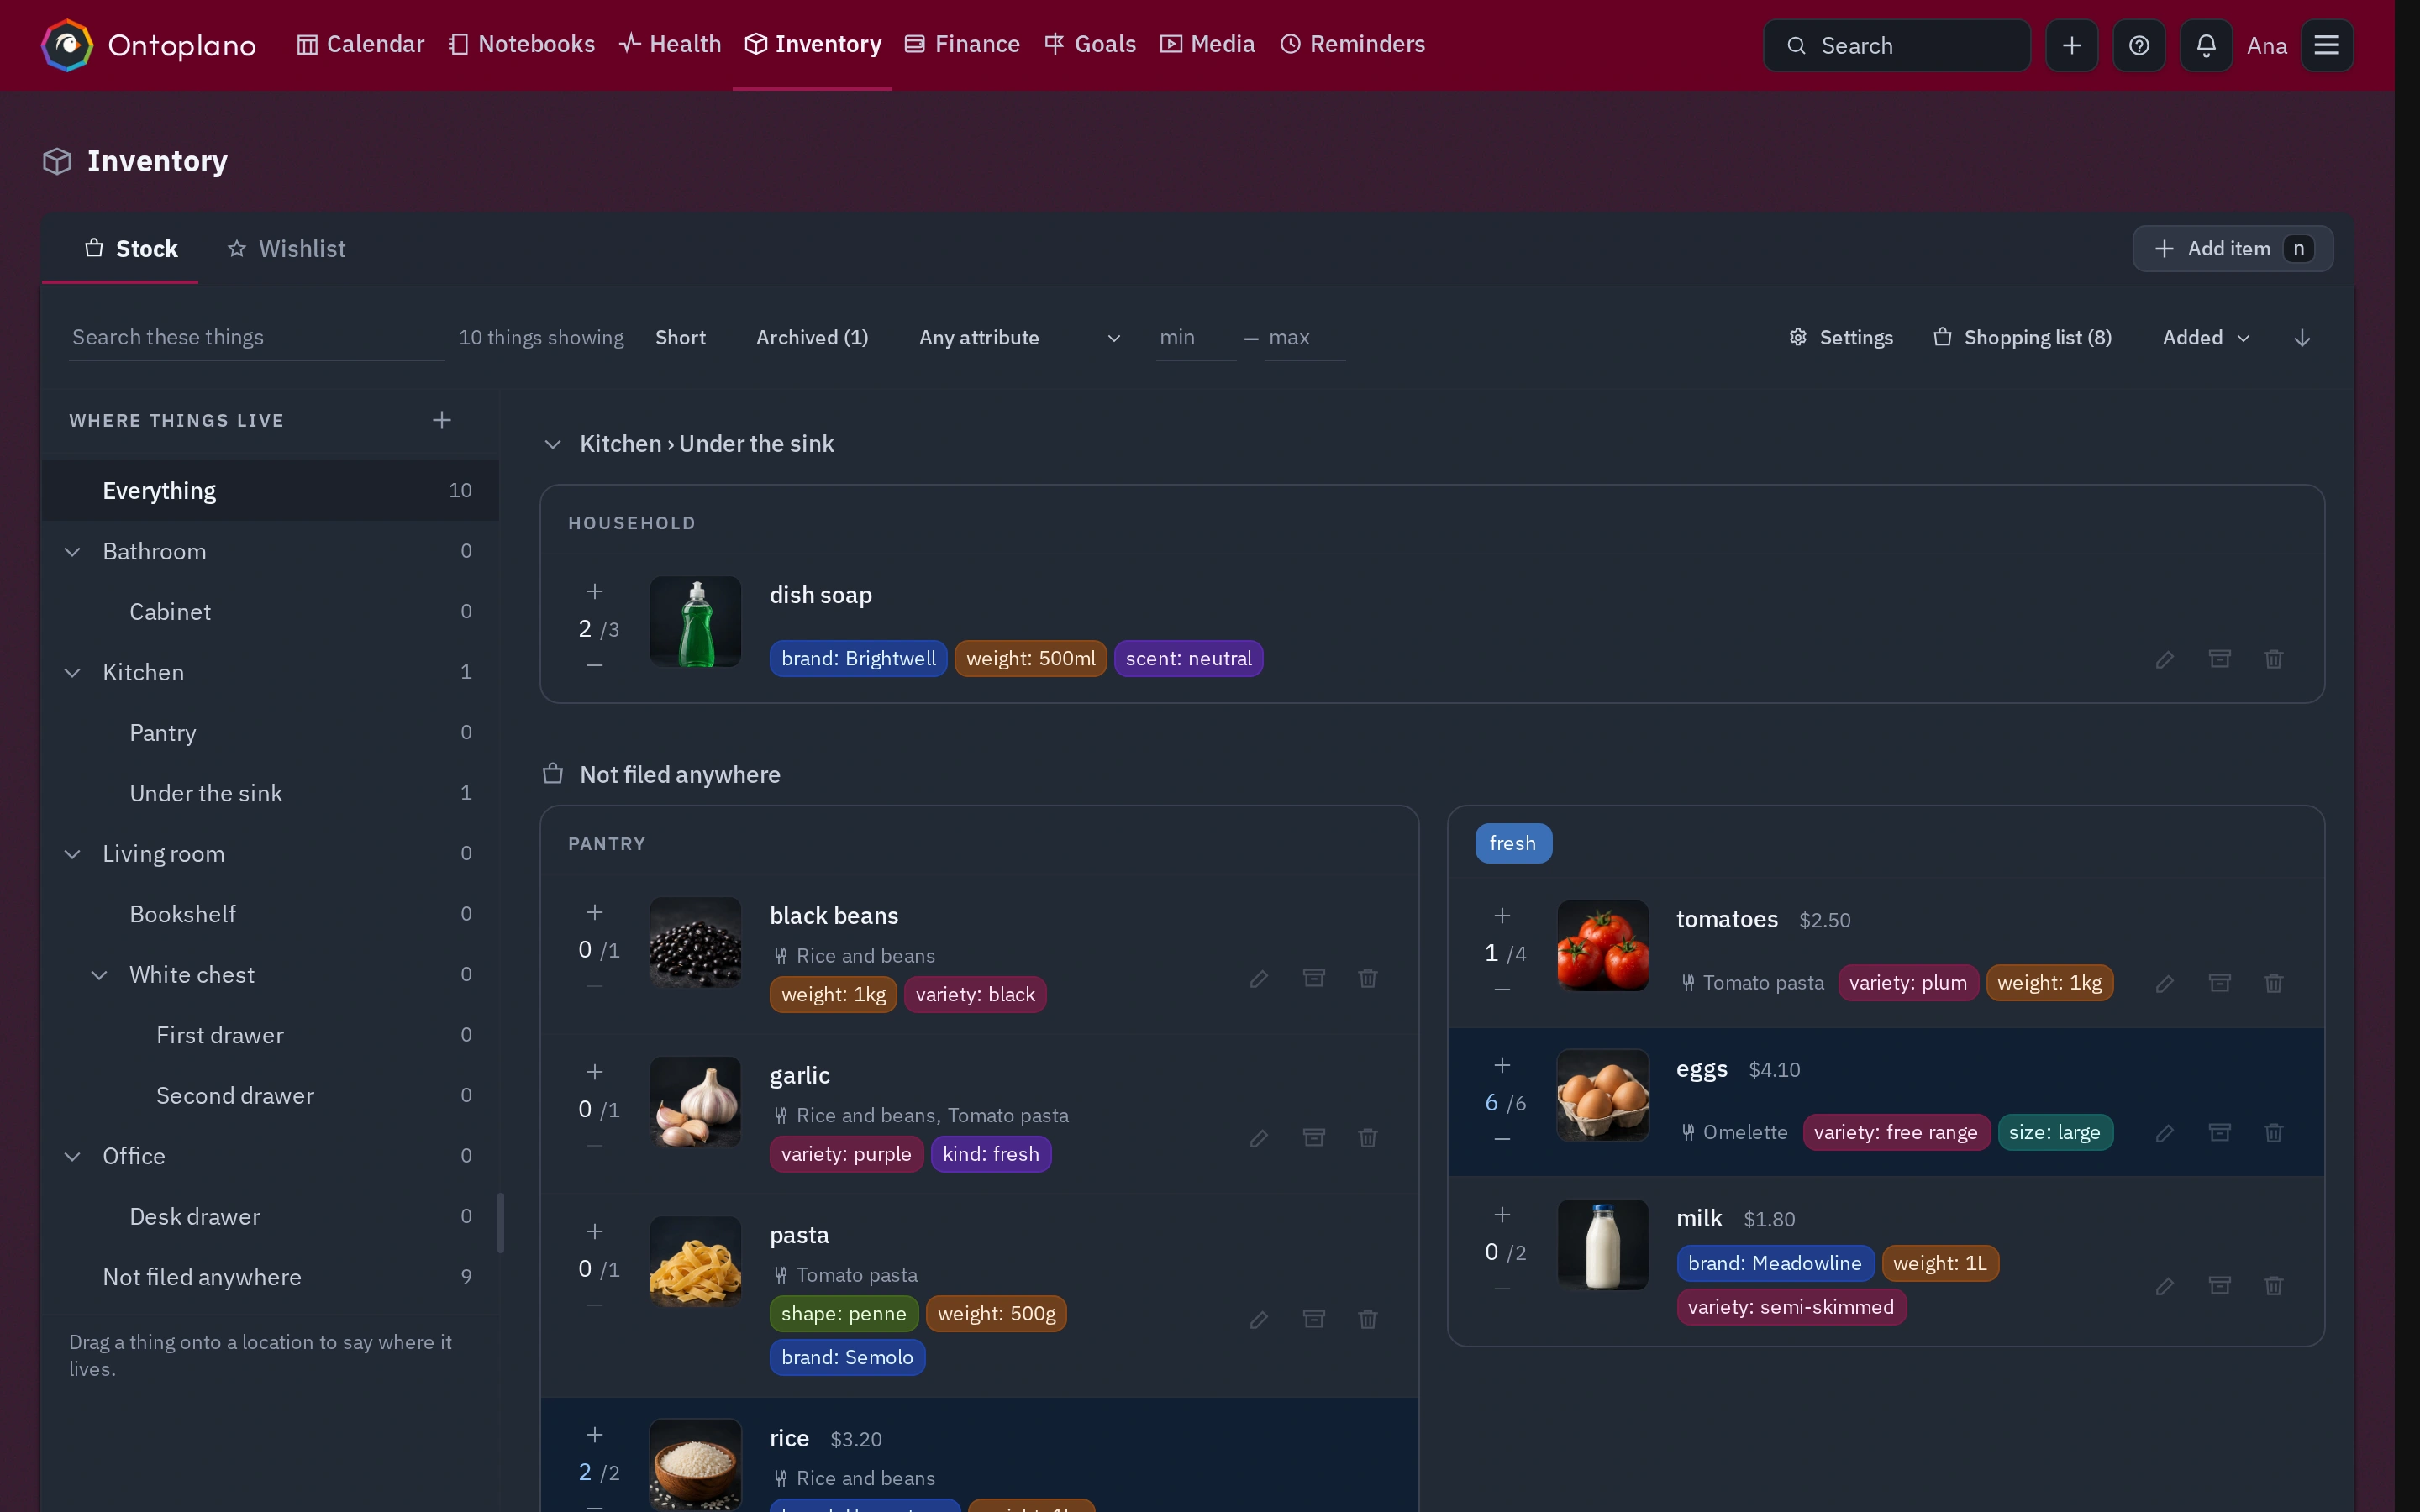Open notifications bell
This screenshot has height=1512, width=2420.
pos(2205,45)
